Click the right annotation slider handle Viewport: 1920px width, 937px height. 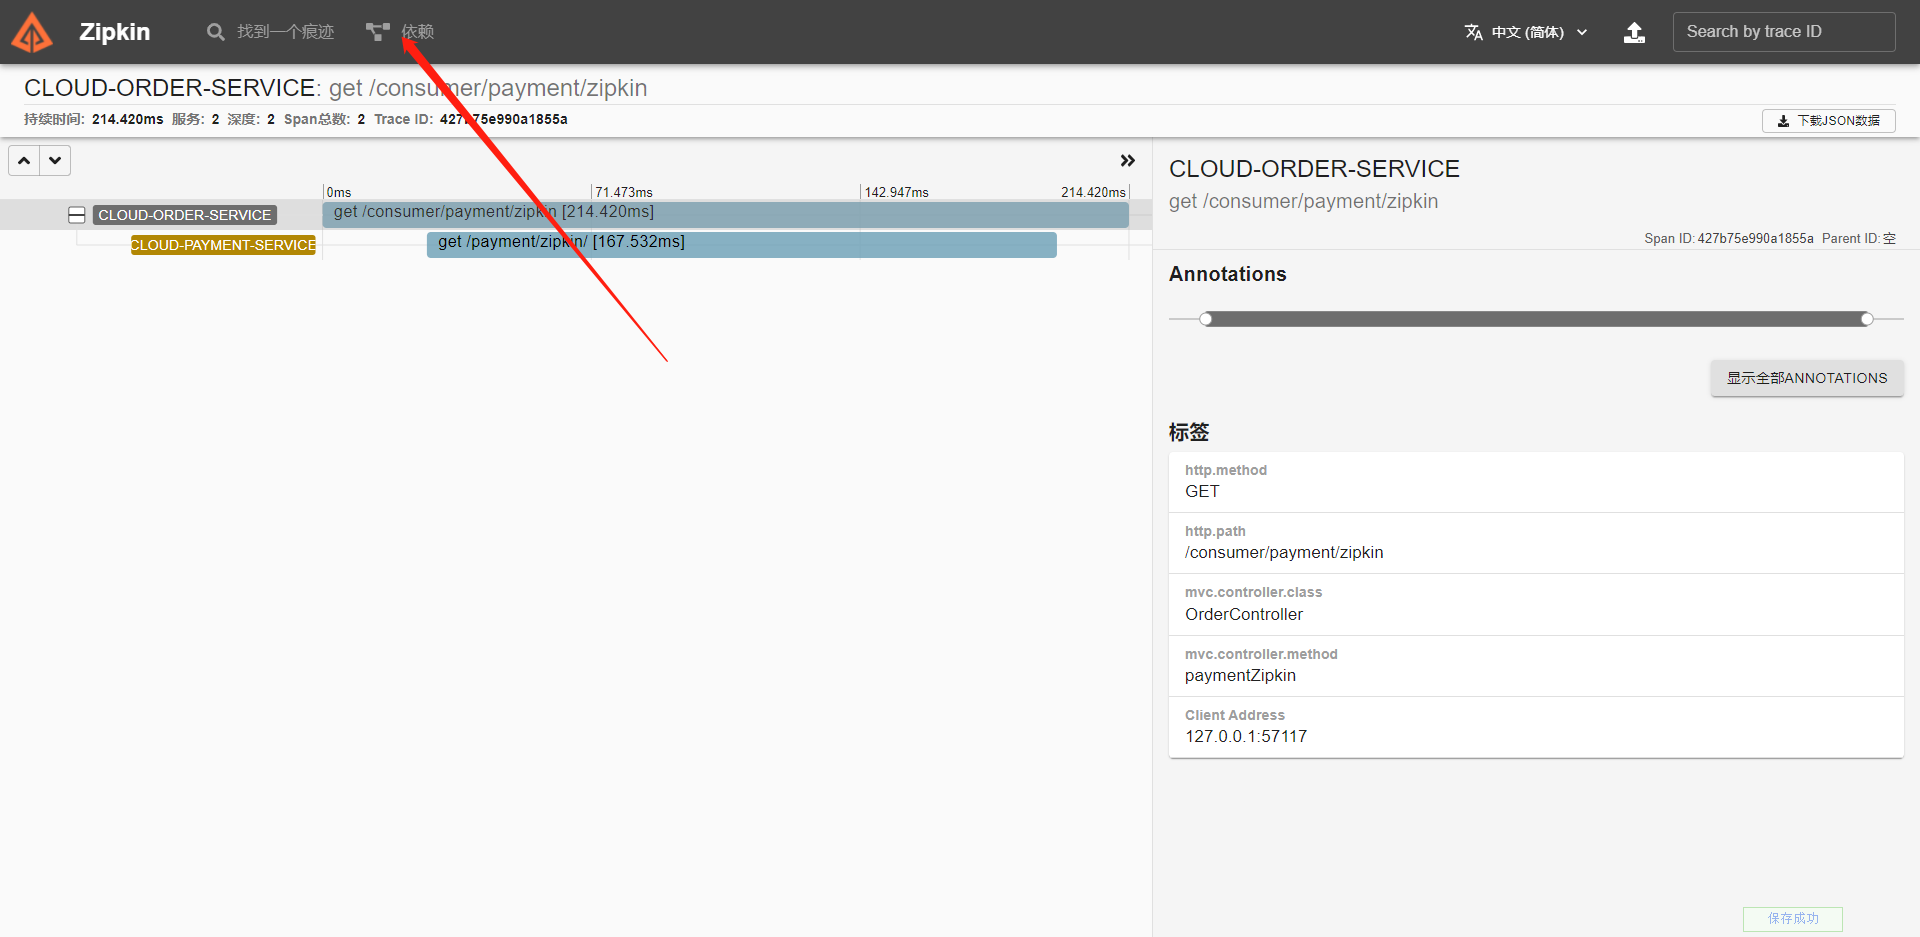point(1867,319)
